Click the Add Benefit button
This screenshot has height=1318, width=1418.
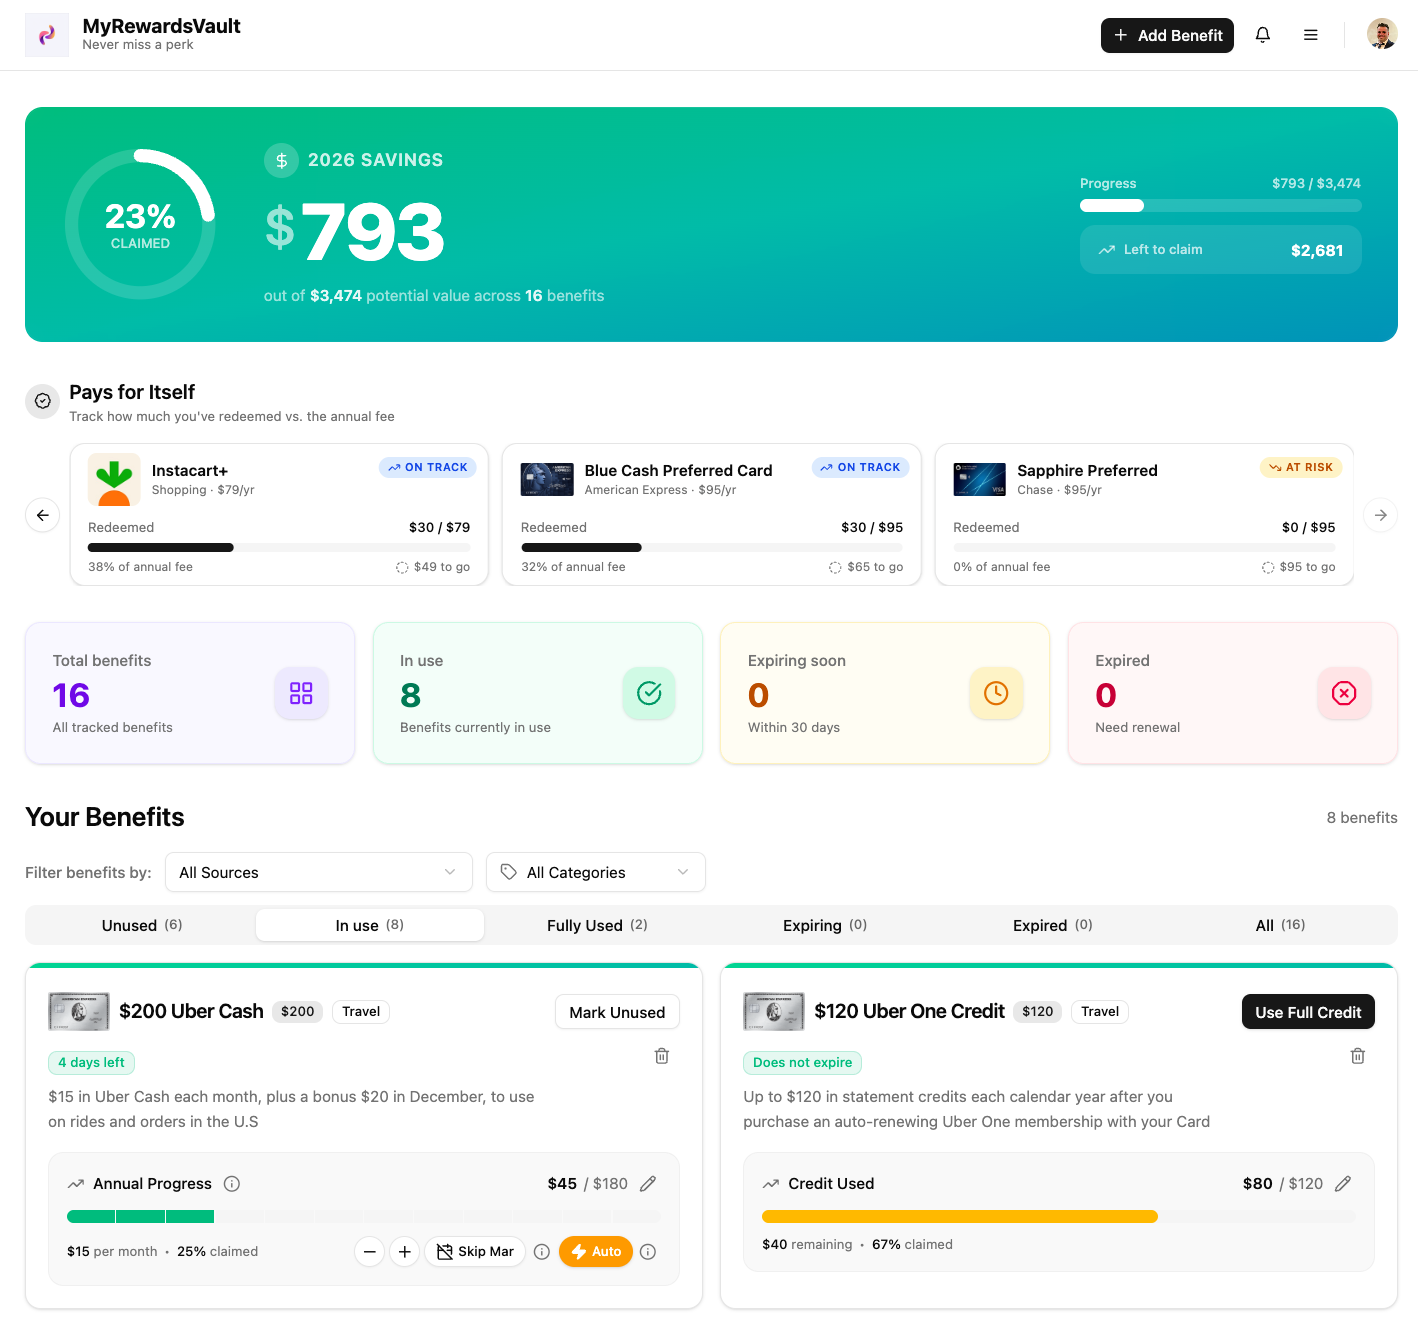[1167, 35]
